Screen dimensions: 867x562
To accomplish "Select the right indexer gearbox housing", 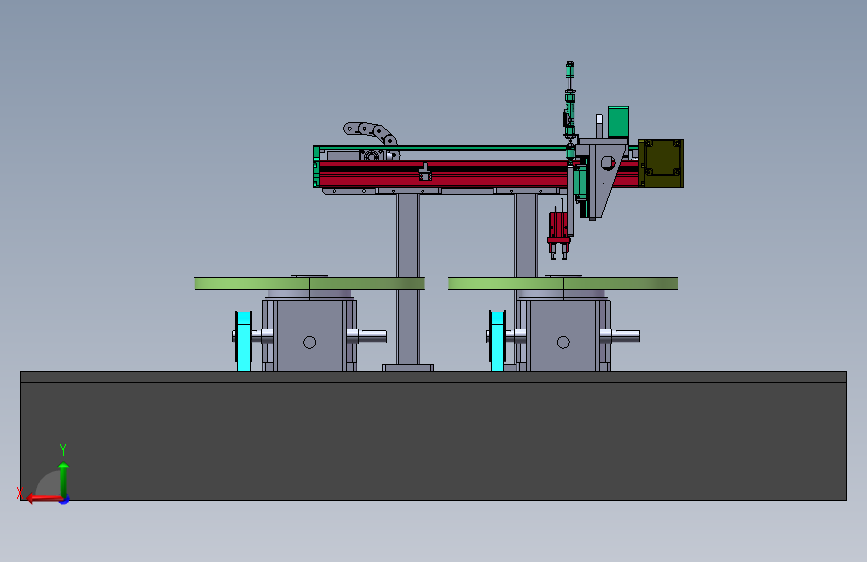I will 563,335.
